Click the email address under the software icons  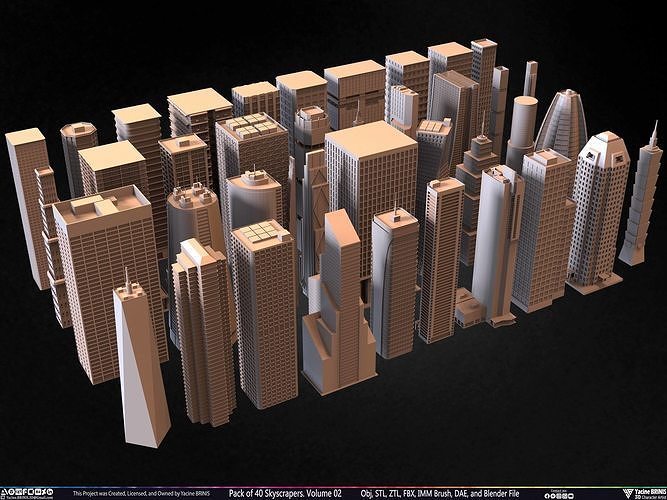click(30, 497)
